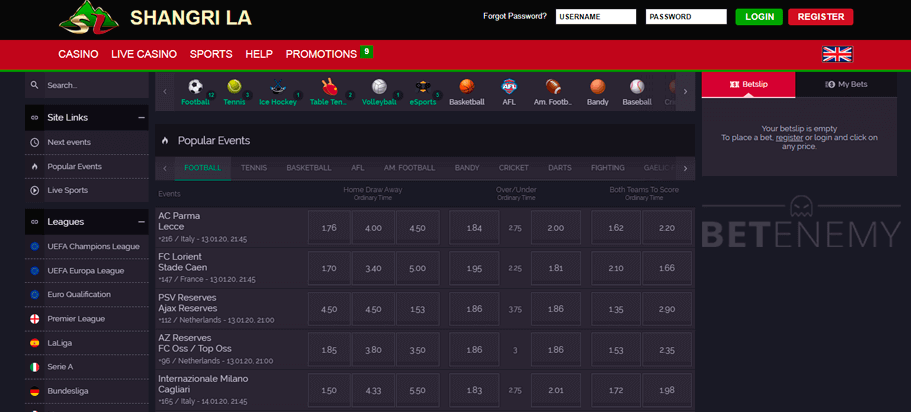
Task: Click the Live Sports play icon
Action: [34, 190]
